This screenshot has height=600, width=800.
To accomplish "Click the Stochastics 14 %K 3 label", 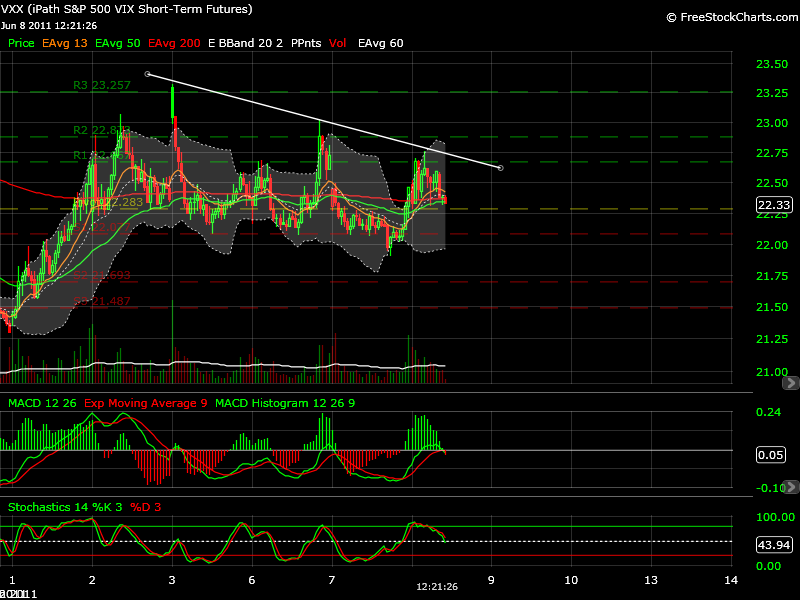I will tap(64, 507).
